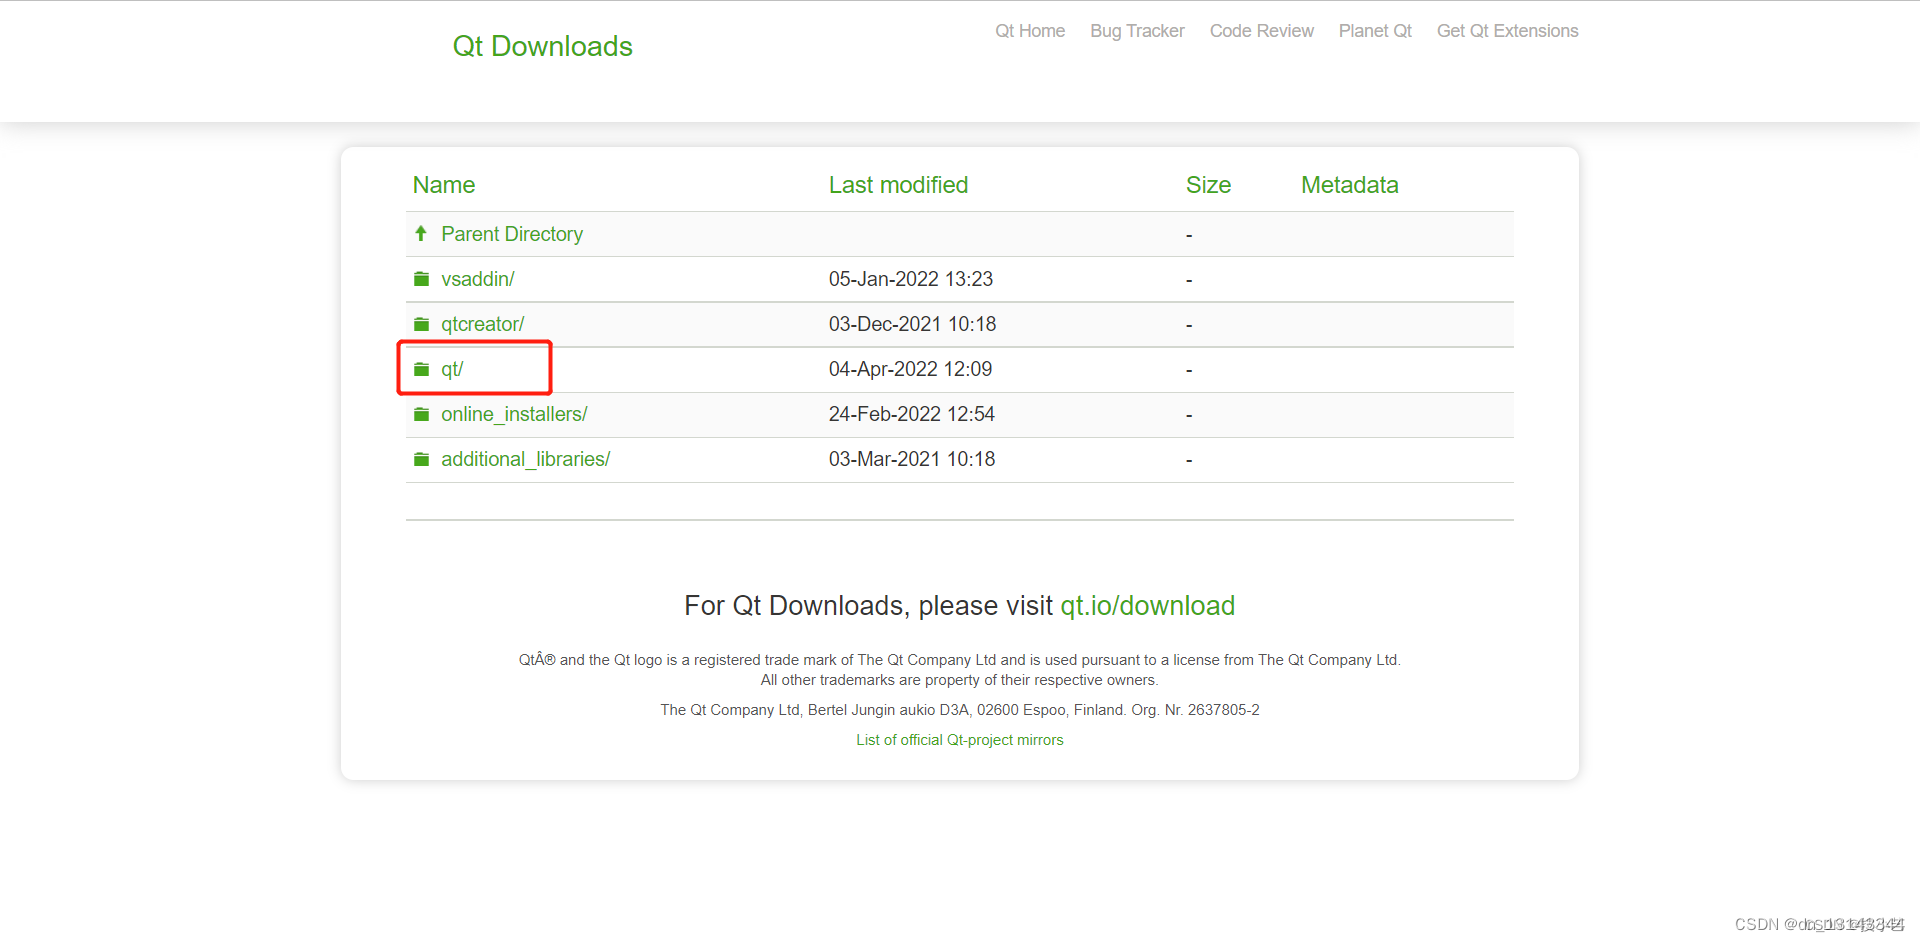1920x942 pixels.
Task: Open Get Qt Extensions navigation link
Action: 1508,31
